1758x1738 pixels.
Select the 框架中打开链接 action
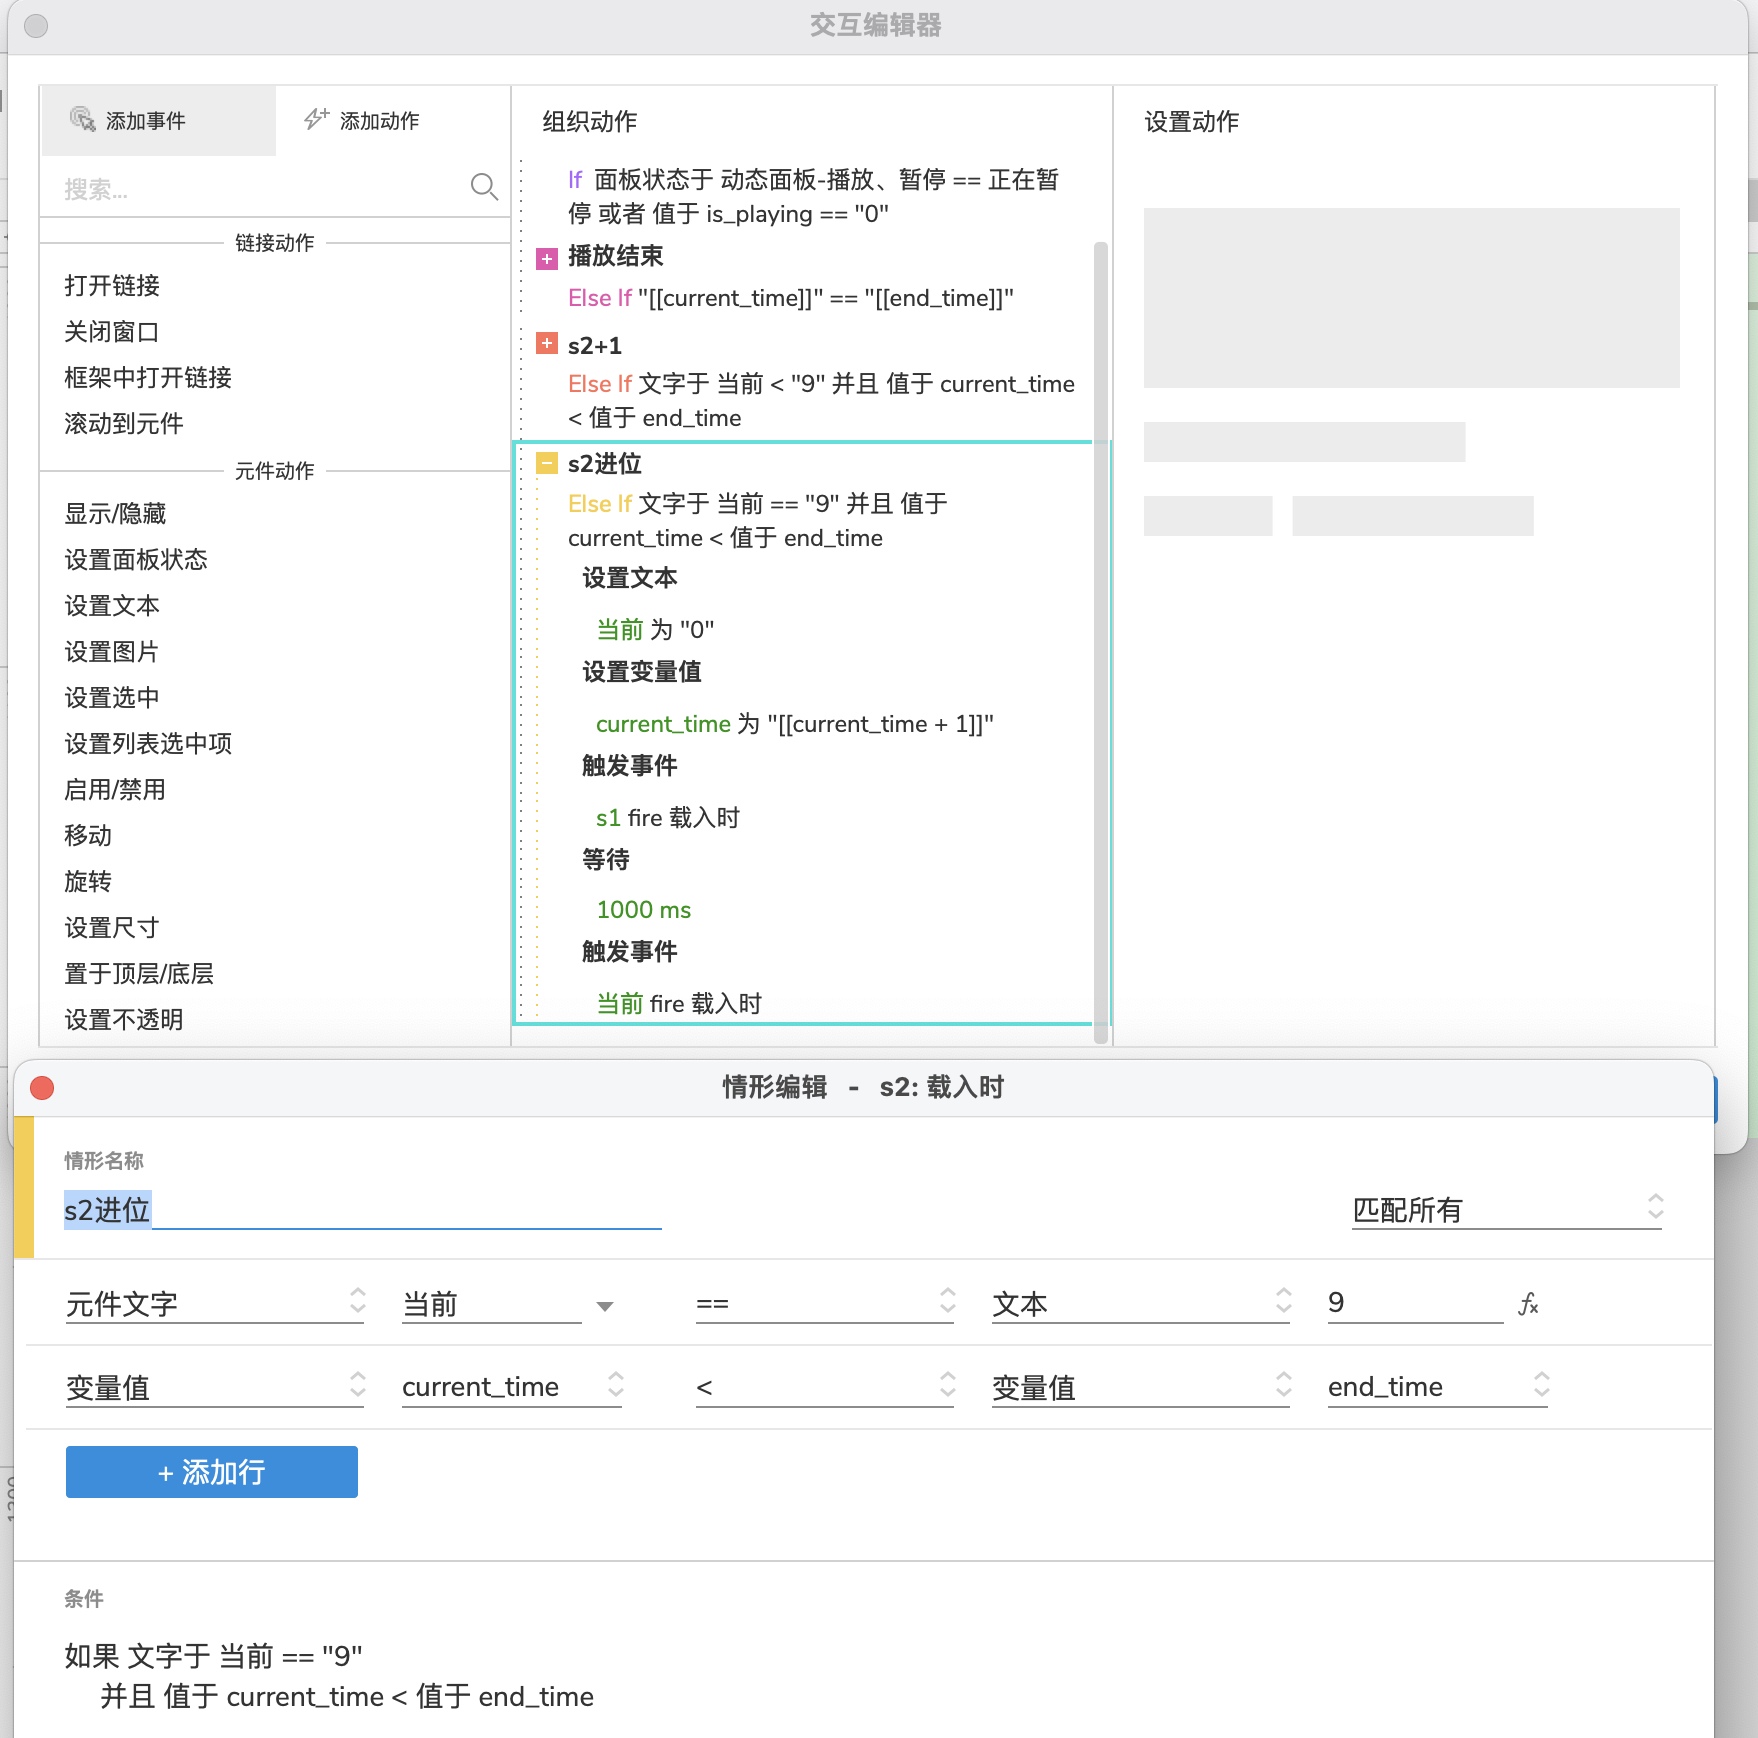(148, 378)
